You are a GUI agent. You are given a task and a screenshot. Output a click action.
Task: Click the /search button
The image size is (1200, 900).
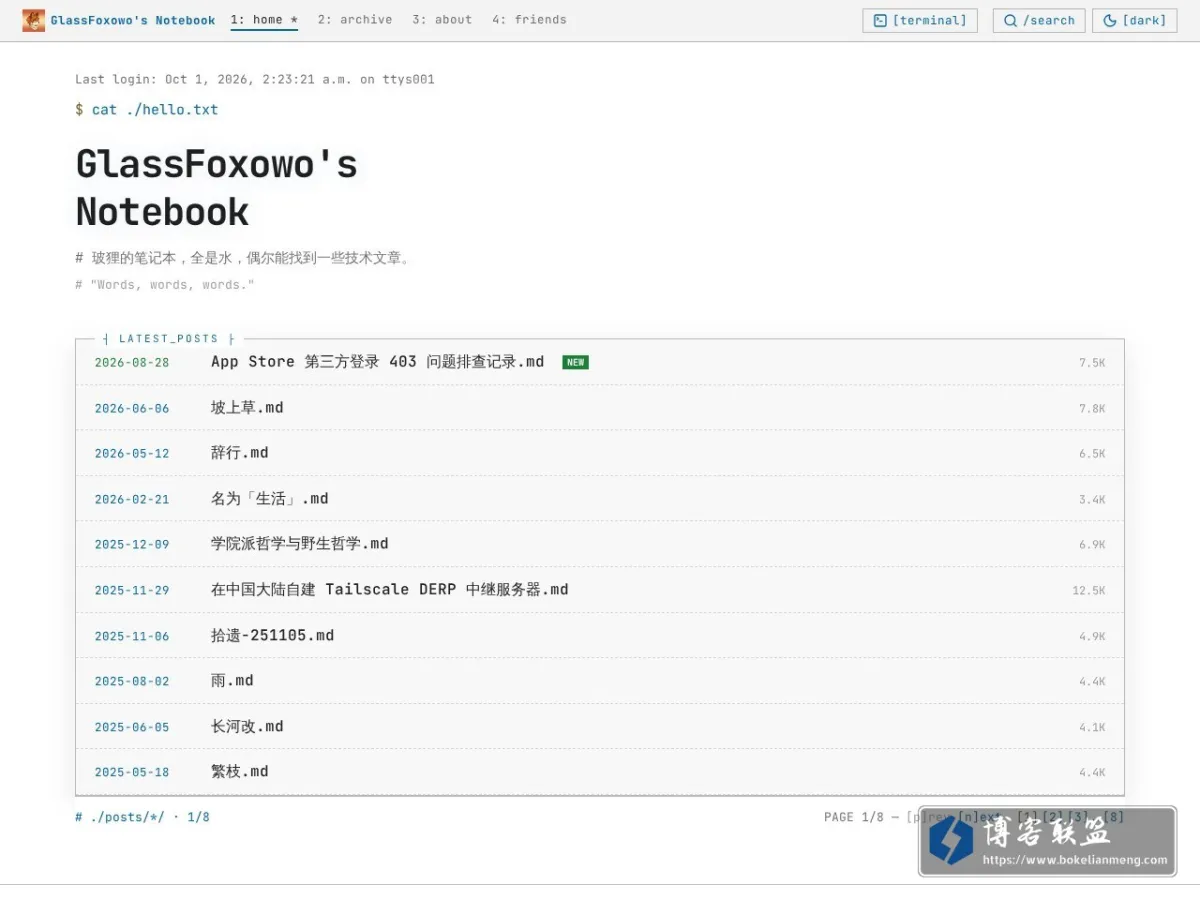[1039, 20]
